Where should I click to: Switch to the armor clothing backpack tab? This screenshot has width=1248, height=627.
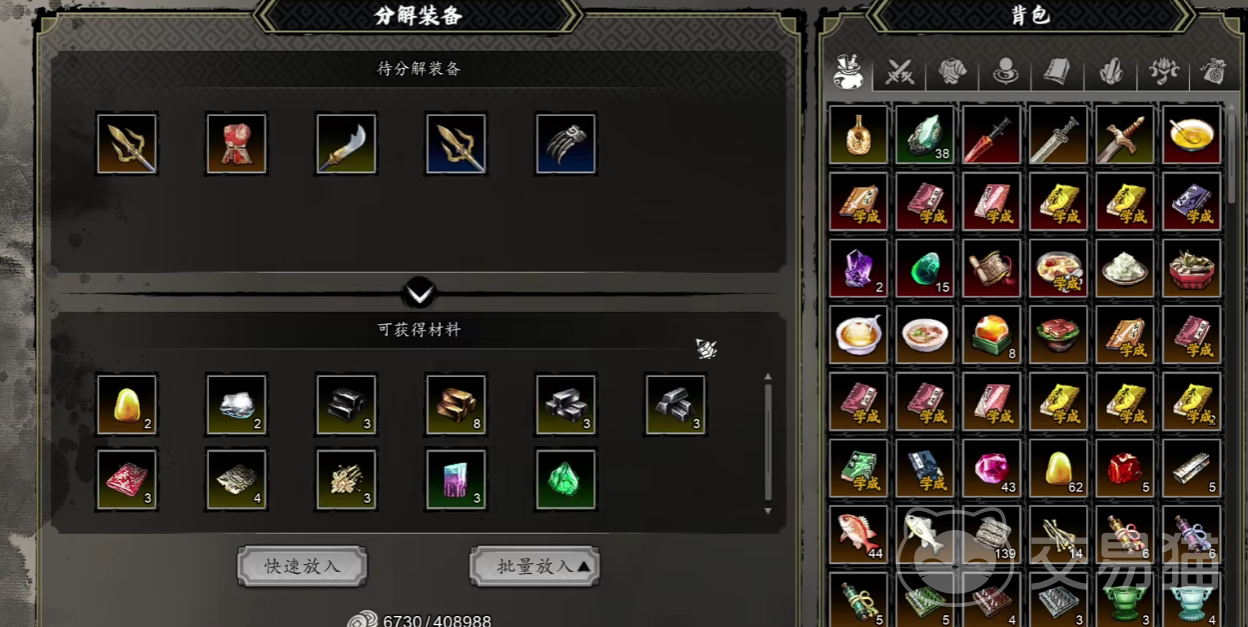(952, 72)
